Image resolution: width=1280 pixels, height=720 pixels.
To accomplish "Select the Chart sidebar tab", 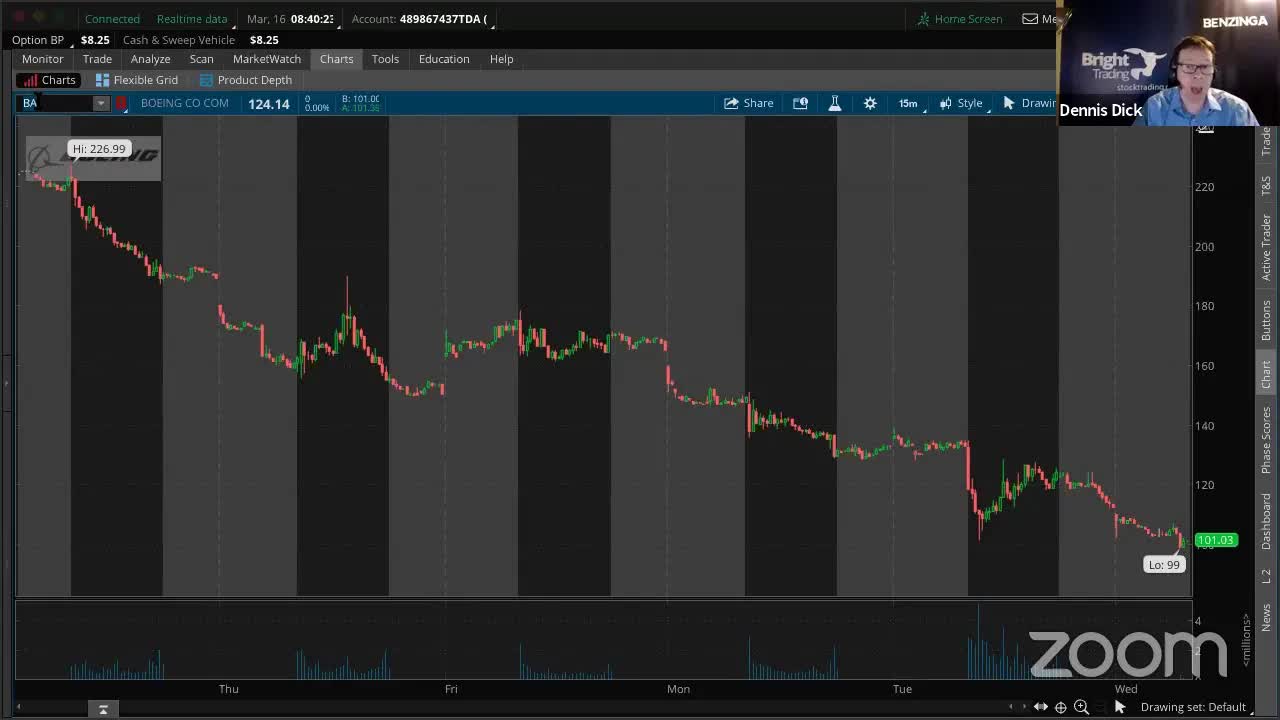I will [1266, 374].
